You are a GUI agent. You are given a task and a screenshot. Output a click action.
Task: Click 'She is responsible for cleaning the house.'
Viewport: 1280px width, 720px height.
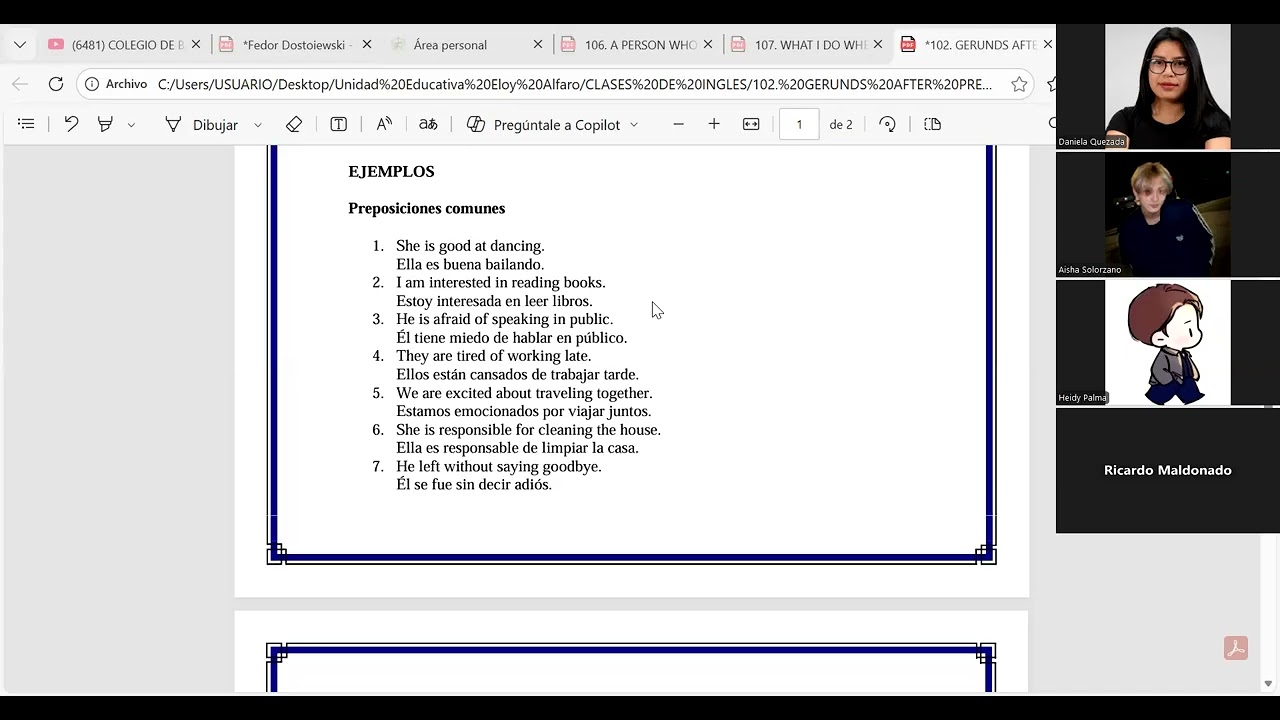coord(529,430)
